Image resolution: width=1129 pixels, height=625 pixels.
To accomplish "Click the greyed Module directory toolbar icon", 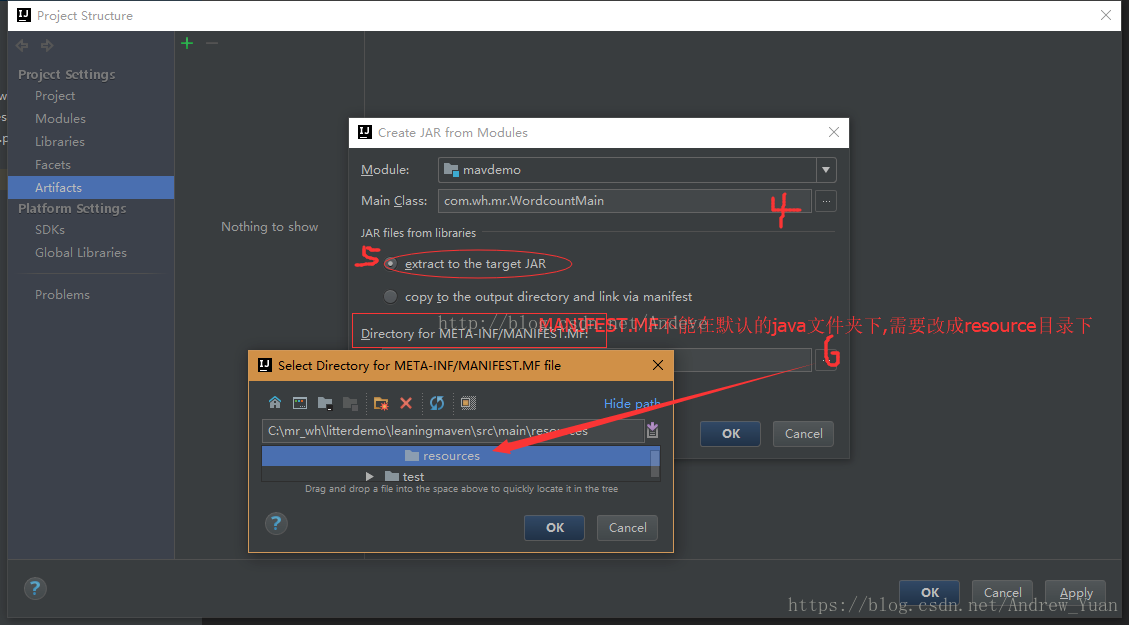I will click(350, 403).
